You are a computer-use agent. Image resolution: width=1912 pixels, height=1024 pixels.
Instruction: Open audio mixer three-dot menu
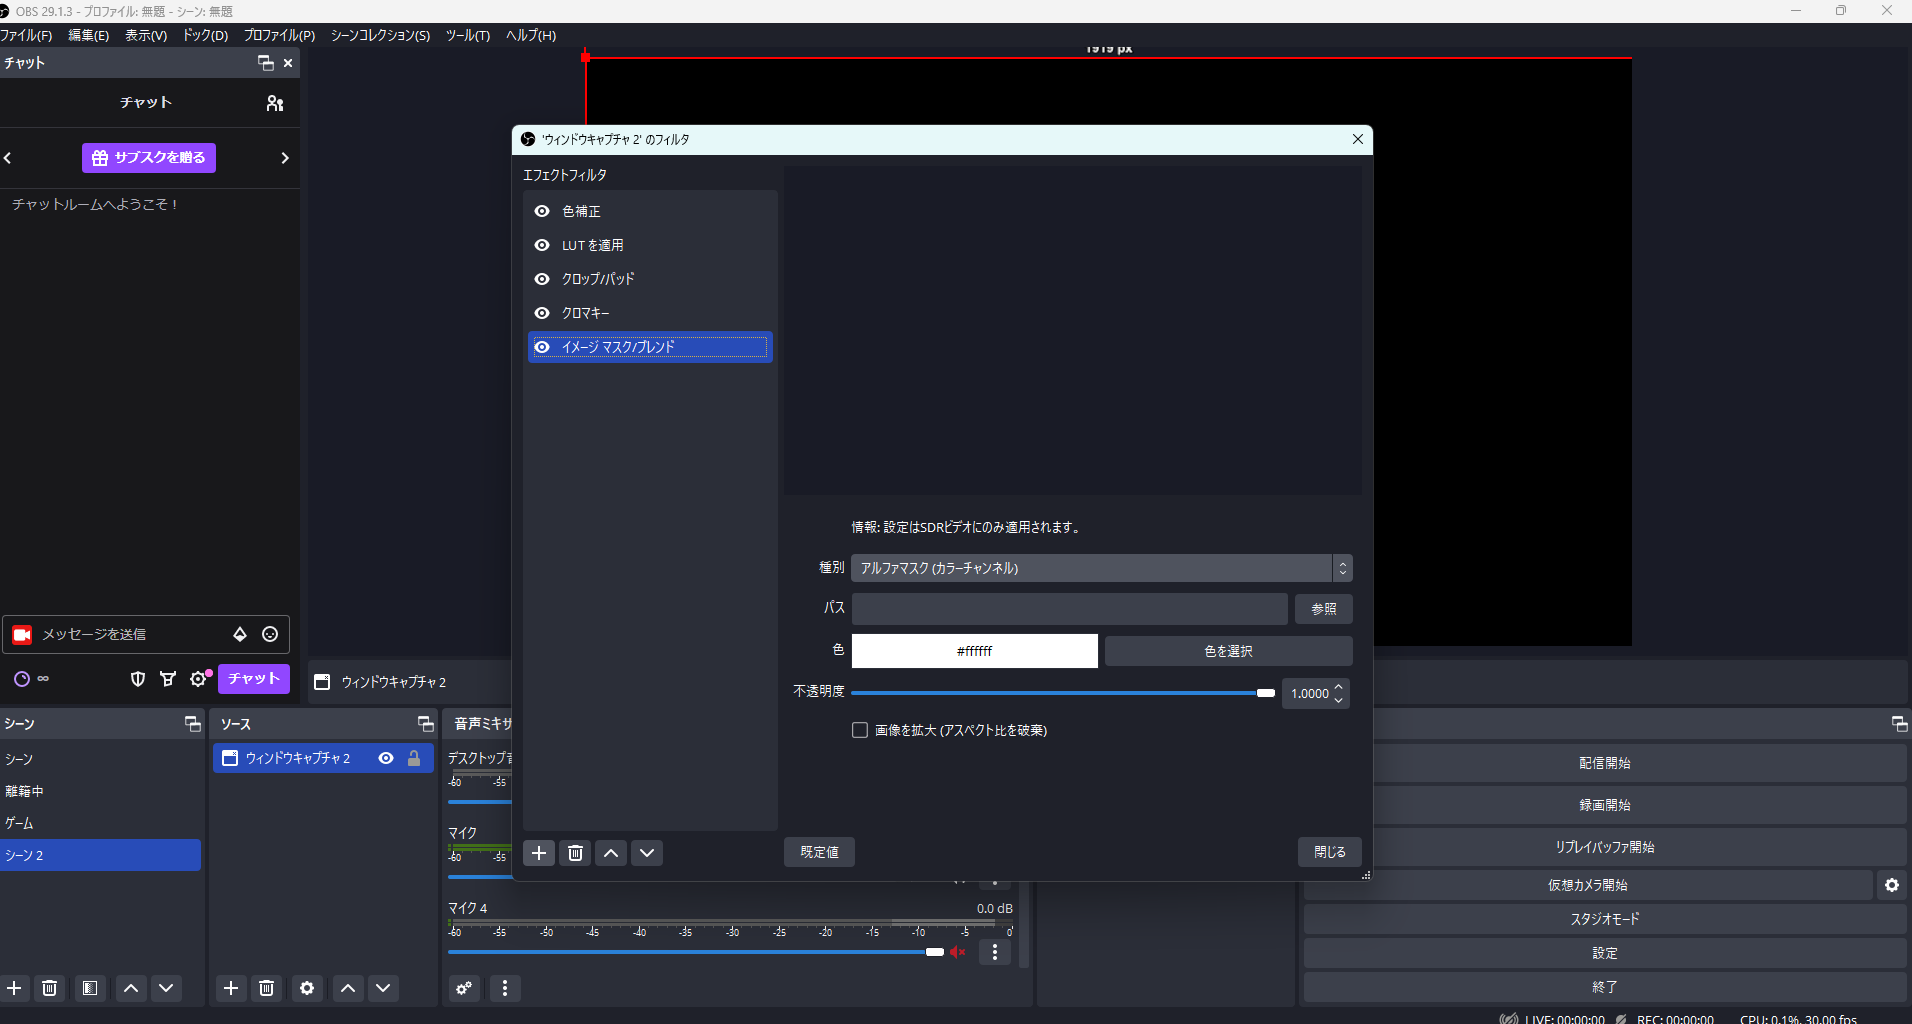coord(505,988)
